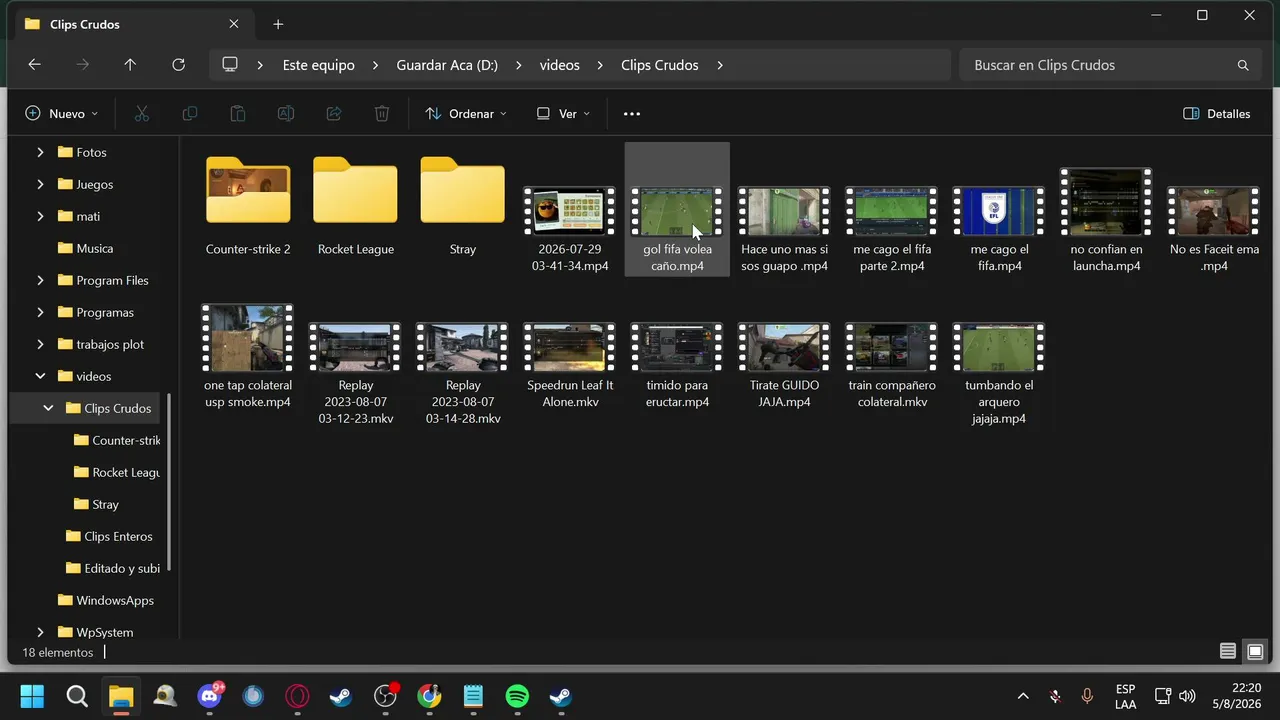Open OBS Studio from the taskbar

[386, 696]
